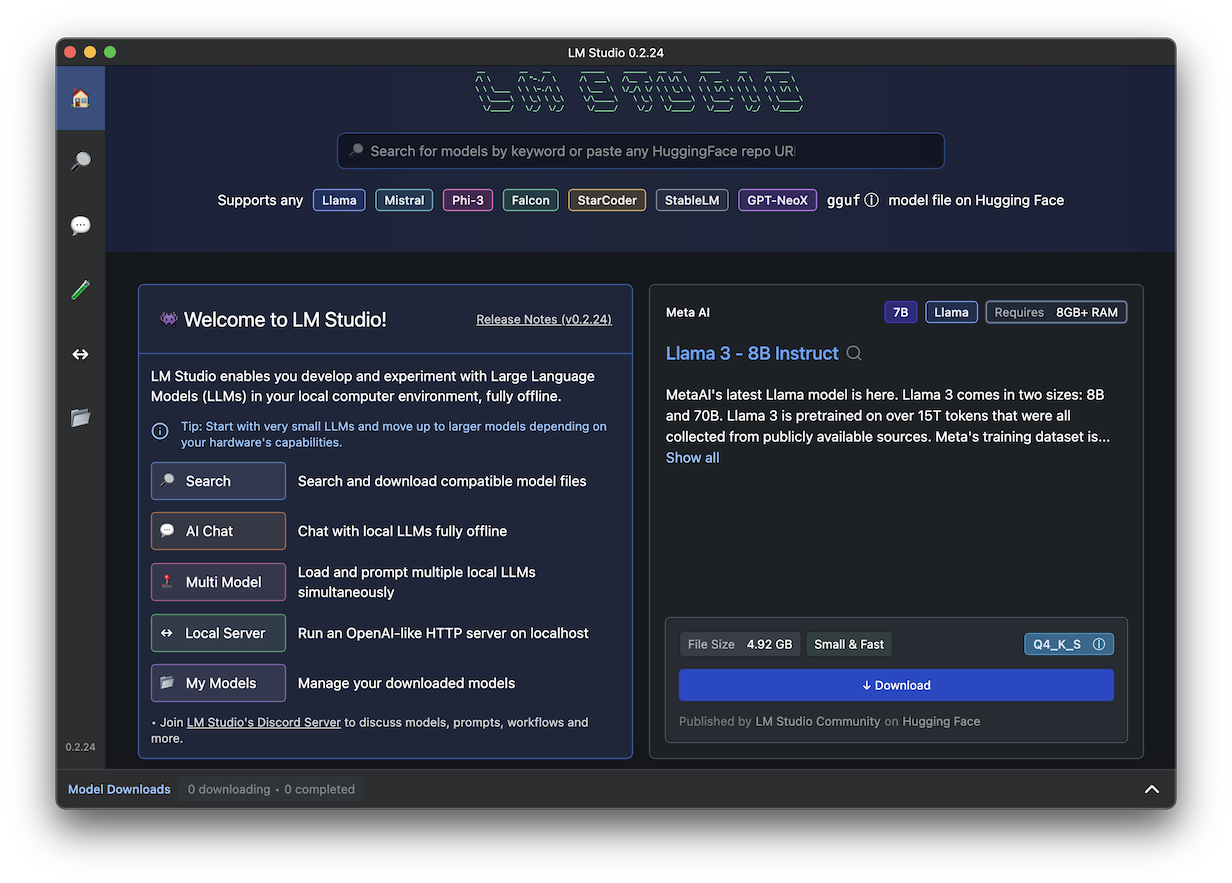1232x883 pixels.
Task: Click the My Models welcome button
Action: [x=218, y=683]
